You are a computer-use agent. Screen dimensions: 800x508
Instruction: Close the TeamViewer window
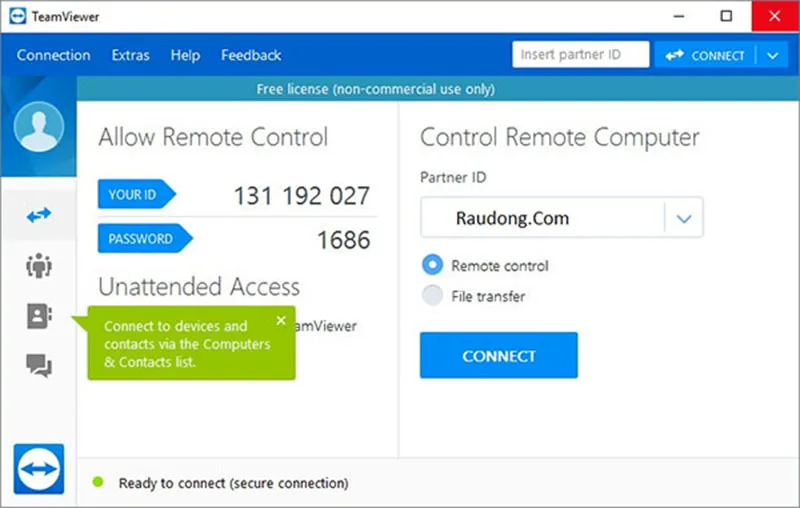click(774, 16)
